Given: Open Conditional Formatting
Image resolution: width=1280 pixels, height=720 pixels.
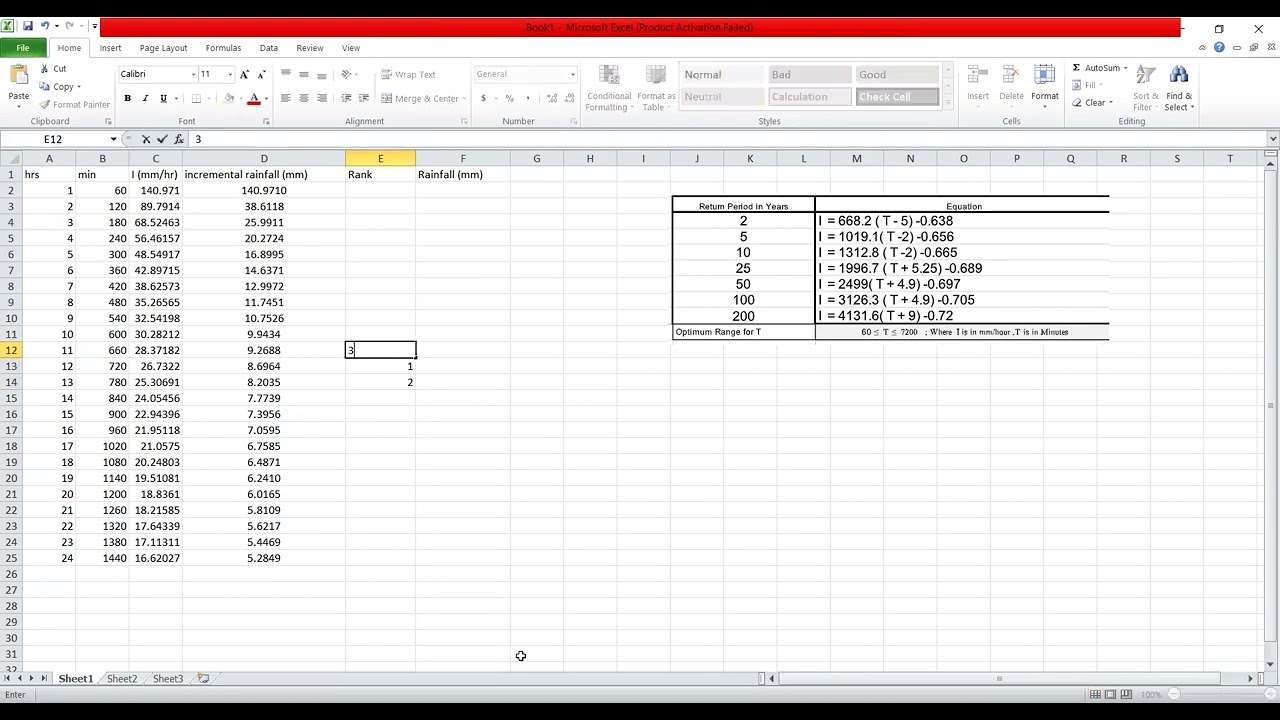Looking at the screenshot, I should (x=608, y=89).
